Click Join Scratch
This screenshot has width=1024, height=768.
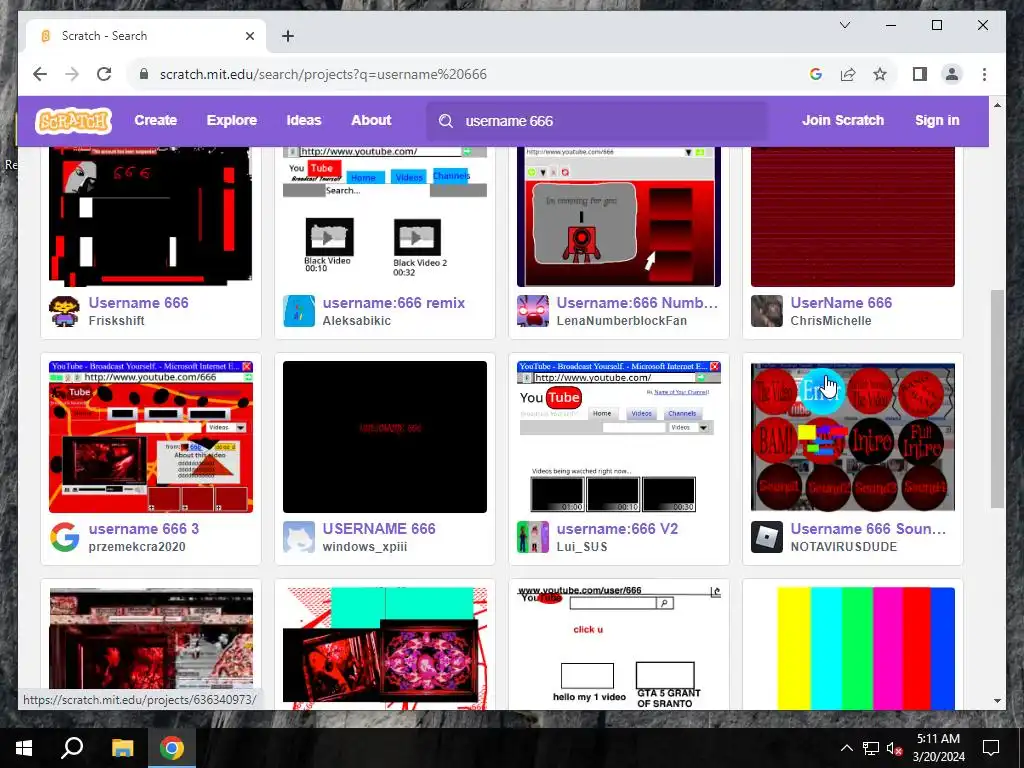click(x=842, y=120)
